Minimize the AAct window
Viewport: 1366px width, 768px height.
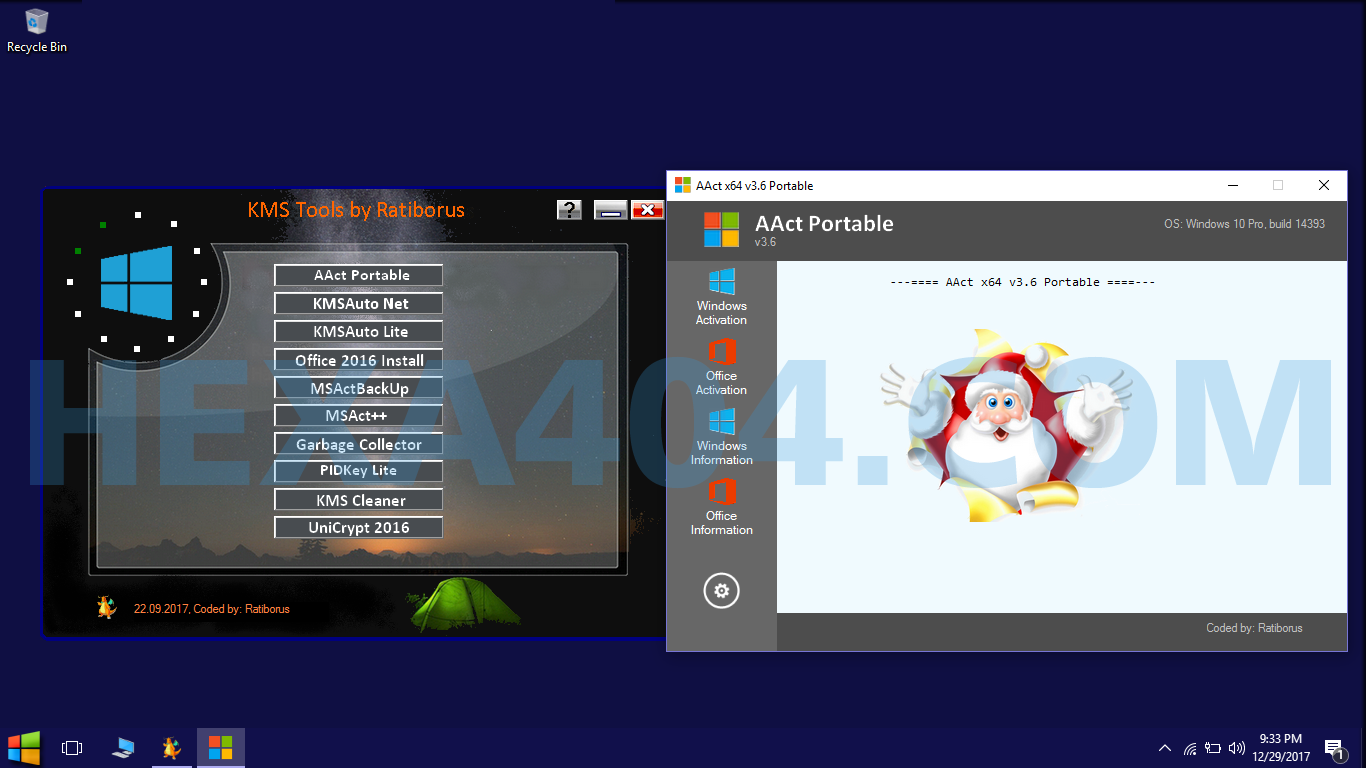pyautogui.click(x=1233, y=185)
